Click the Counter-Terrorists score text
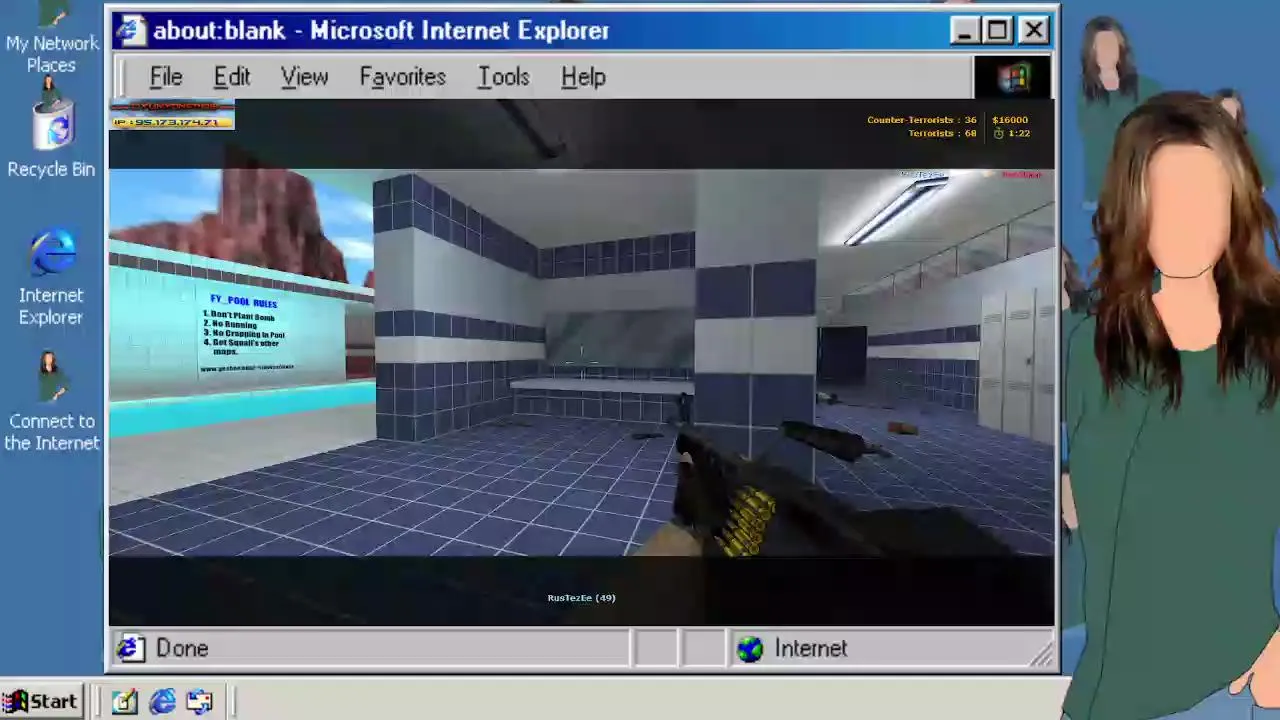Screen dimensions: 1280x720 coord(921,120)
